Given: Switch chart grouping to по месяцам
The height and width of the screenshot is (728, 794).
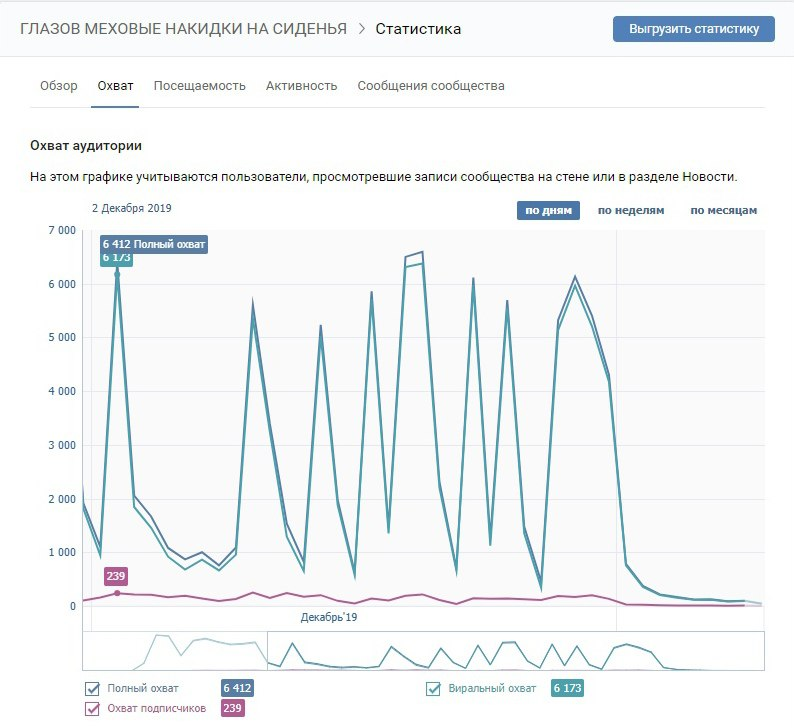Looking at the screenshot, I should coord(723,210).
